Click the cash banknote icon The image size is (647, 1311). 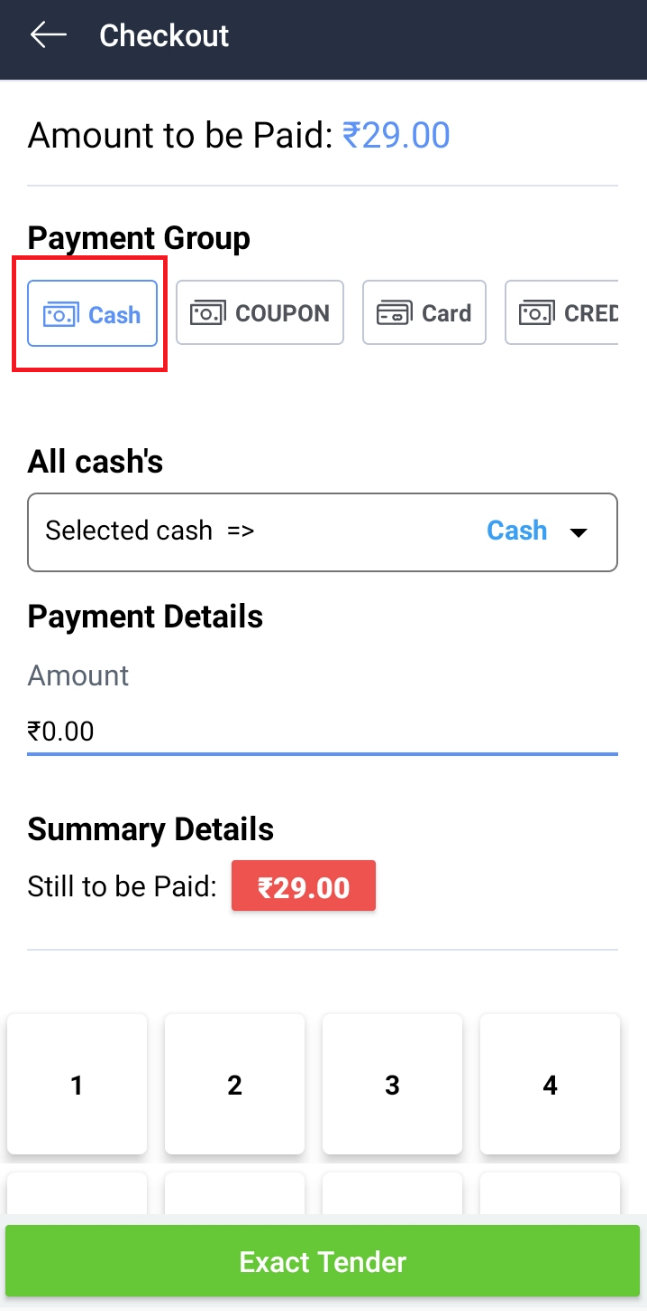(60, 315)
